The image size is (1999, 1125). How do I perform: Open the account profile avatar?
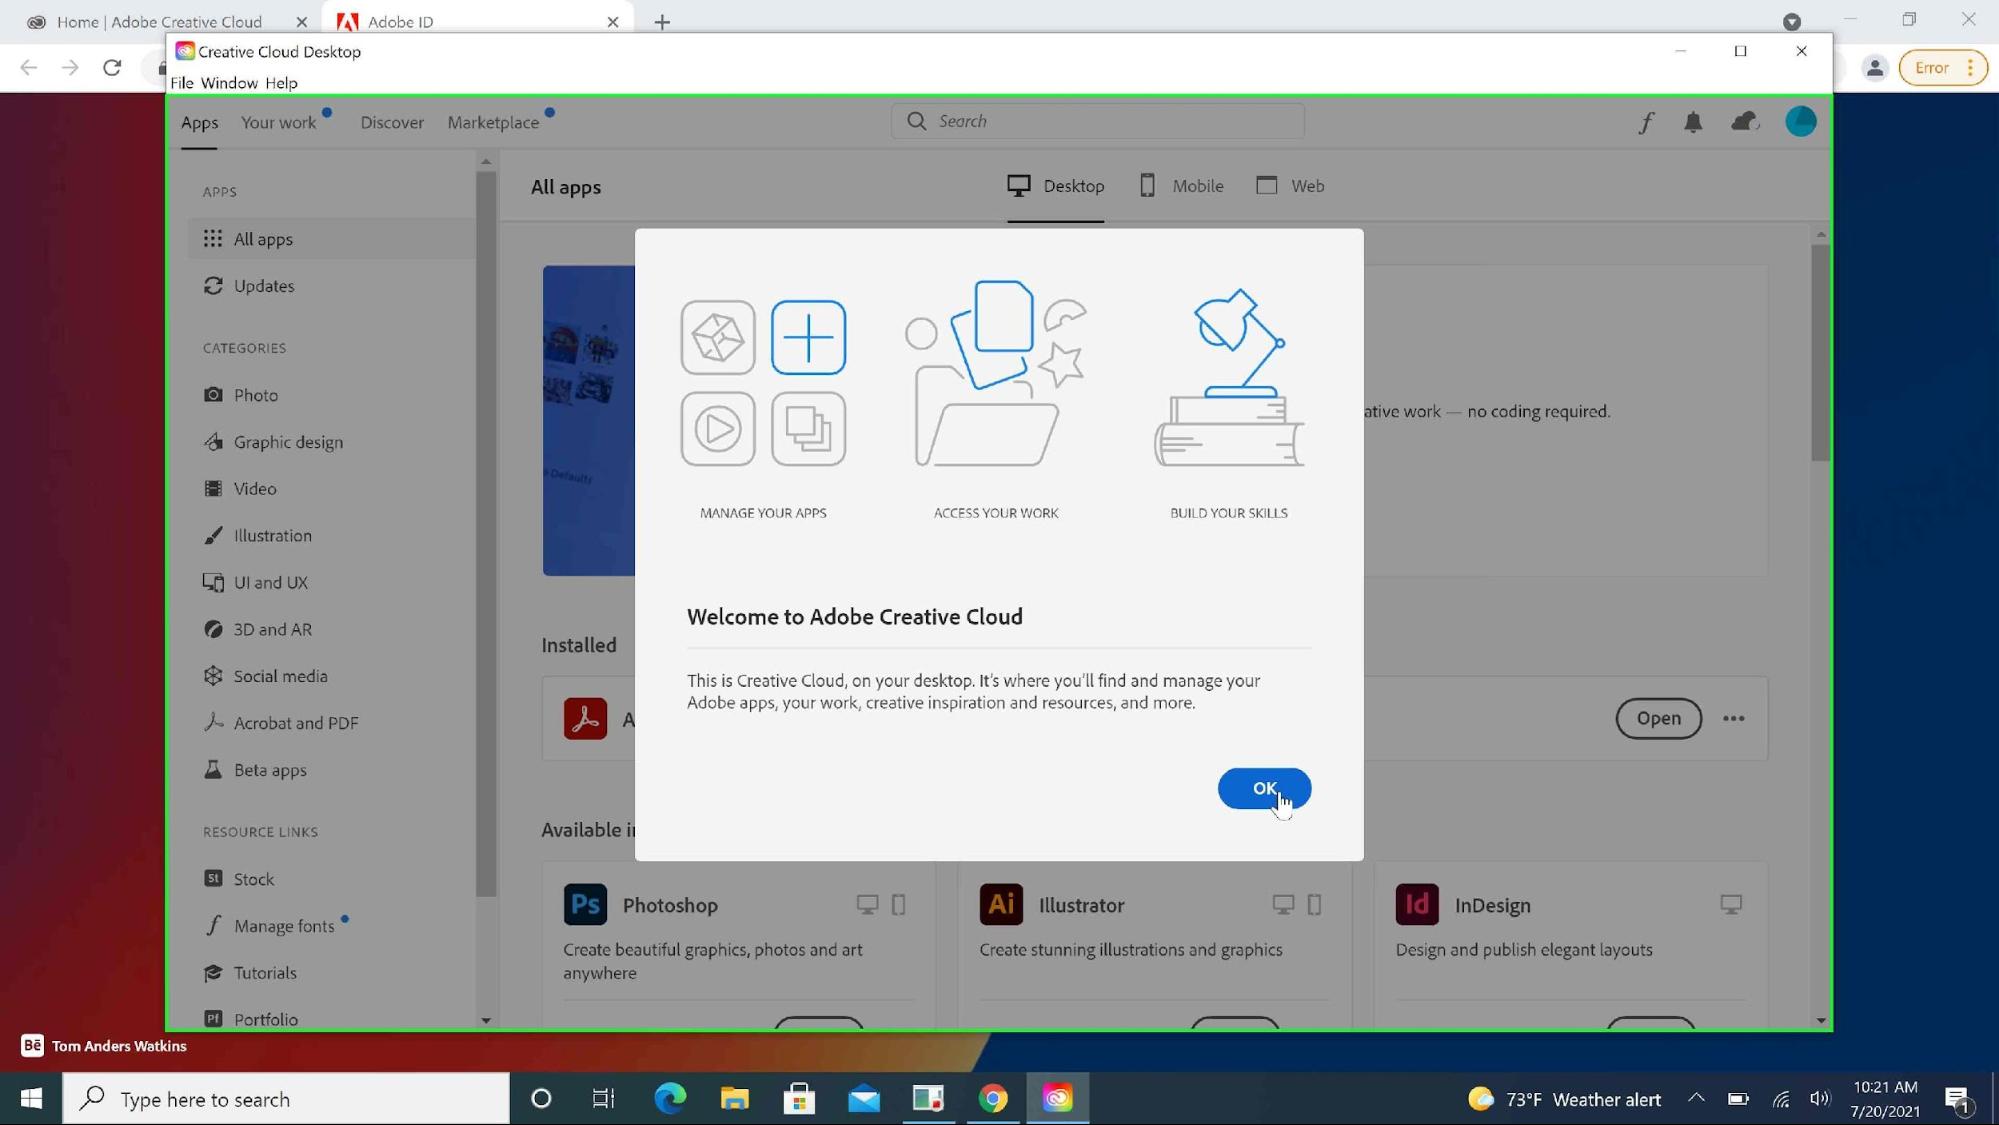coord(1800,122)
